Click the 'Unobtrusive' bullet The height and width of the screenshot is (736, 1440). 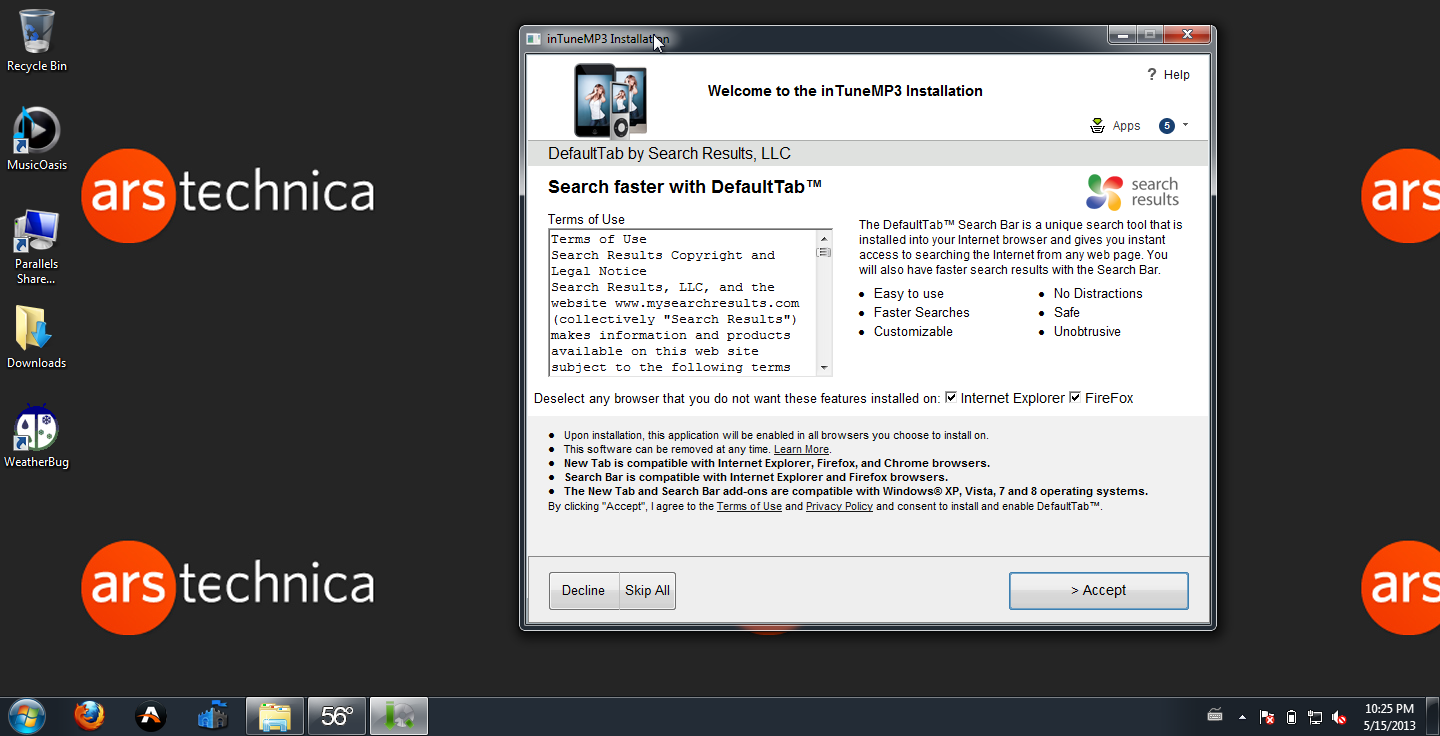1087,331
